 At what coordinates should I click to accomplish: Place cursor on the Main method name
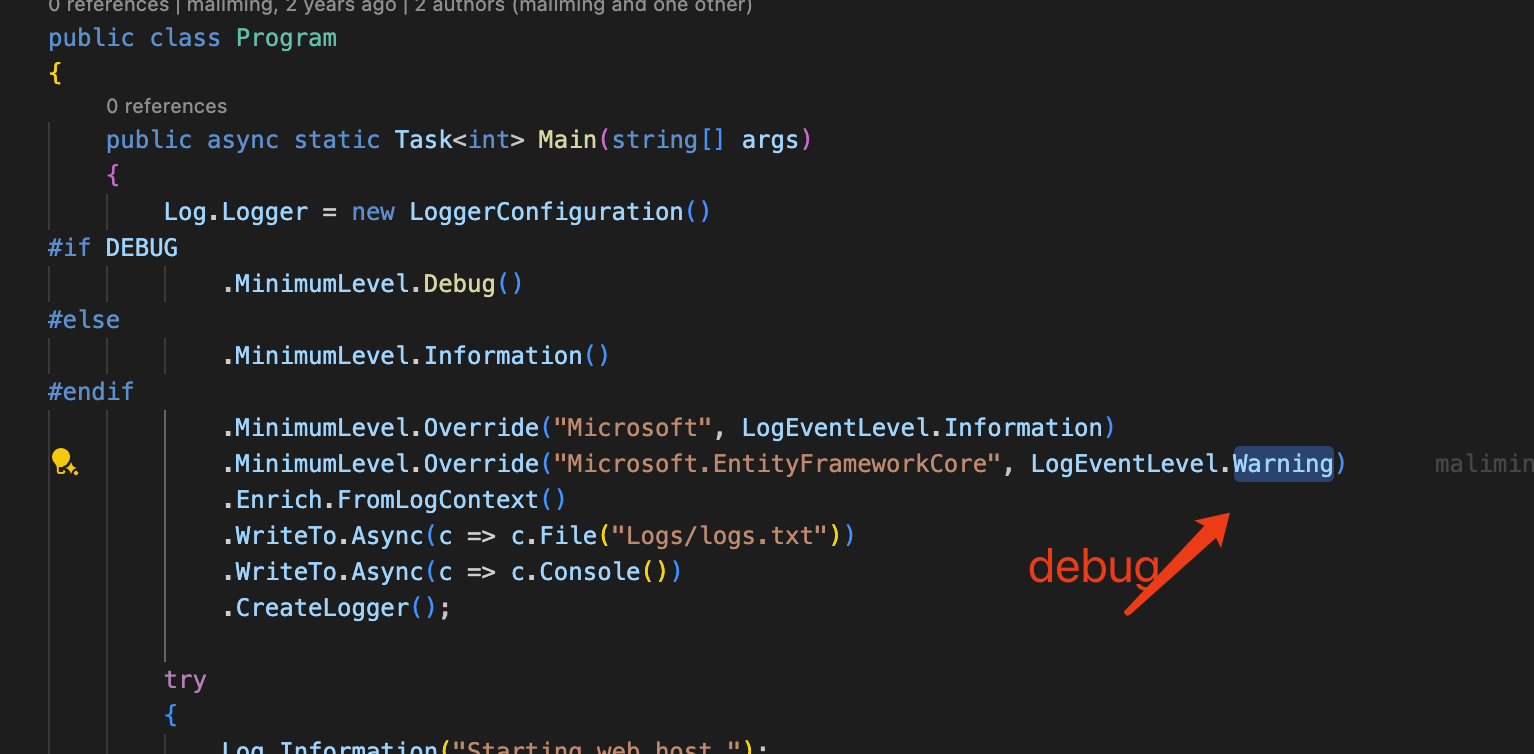(567, 139)
